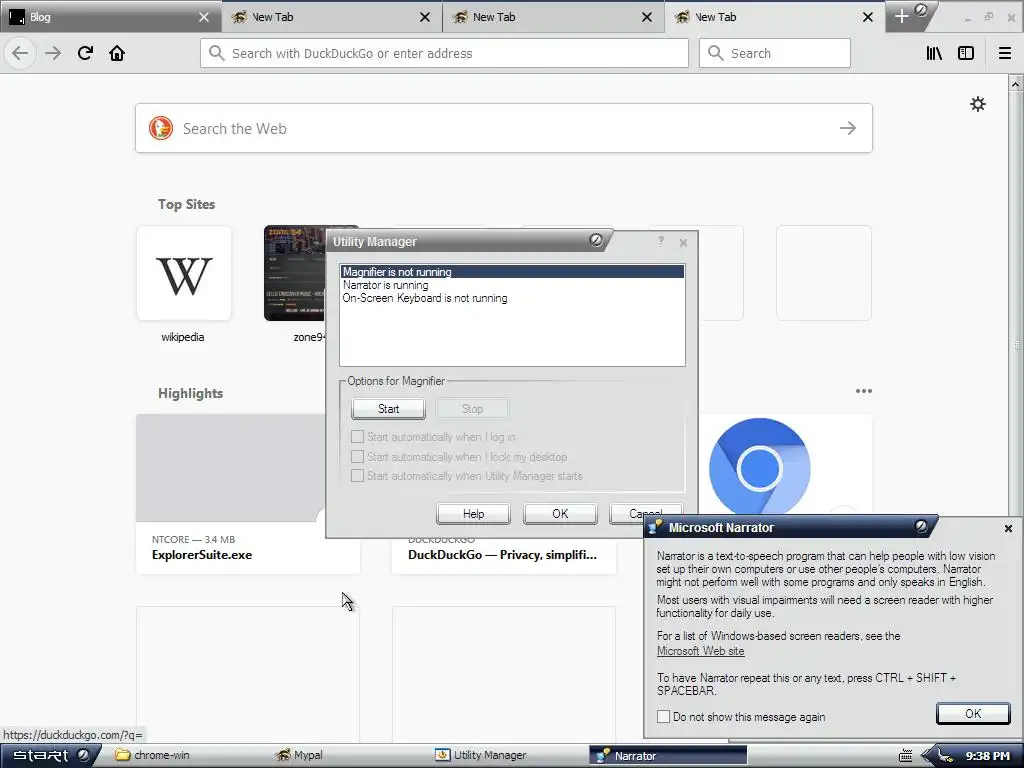Check Do not show this message again
This screenshot has width=1024, height=768.
point(664,716)
